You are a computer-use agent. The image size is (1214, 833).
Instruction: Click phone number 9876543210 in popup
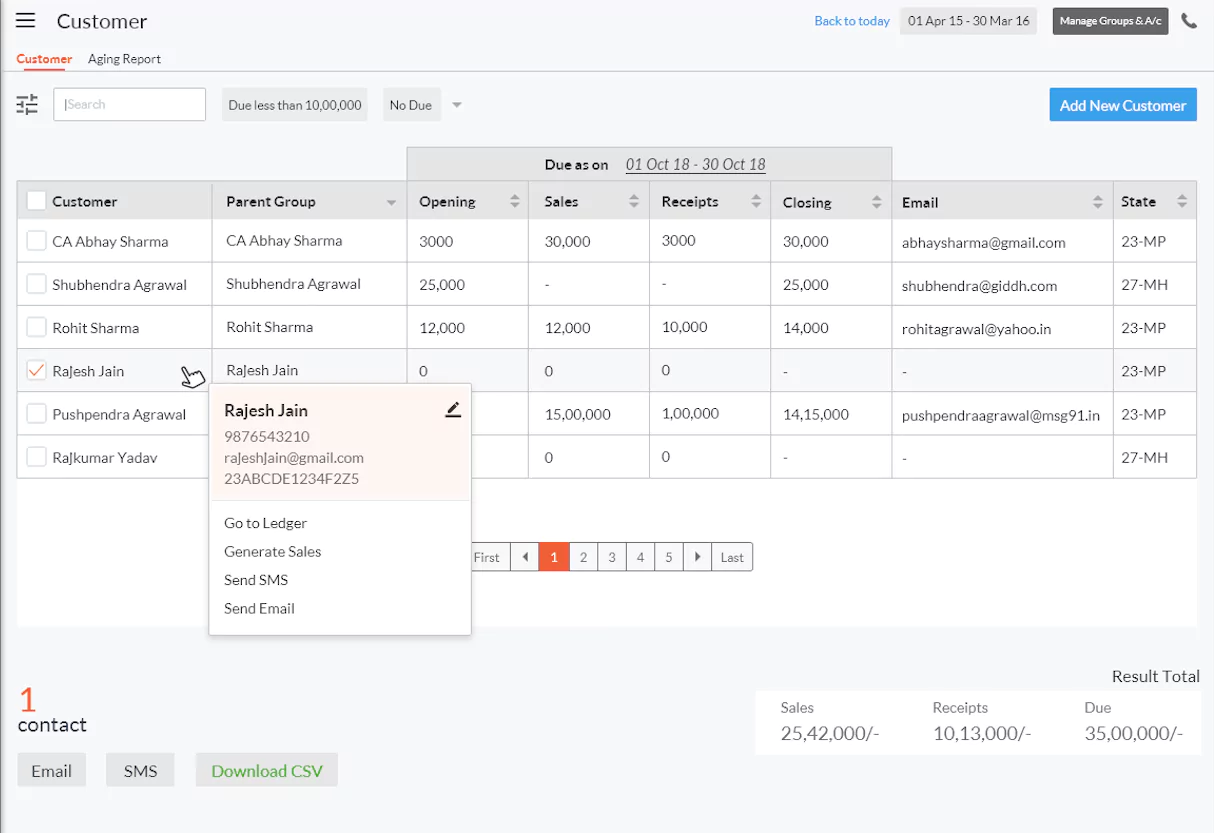pyautogui.click(x=266, y=436)
